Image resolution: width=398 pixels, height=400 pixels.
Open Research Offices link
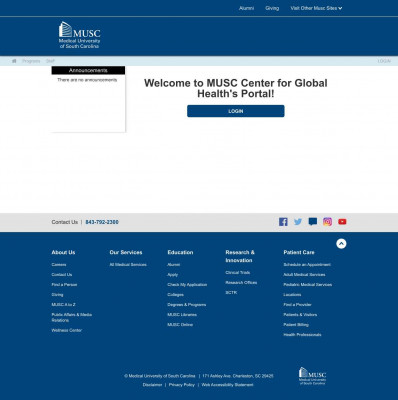241,283
